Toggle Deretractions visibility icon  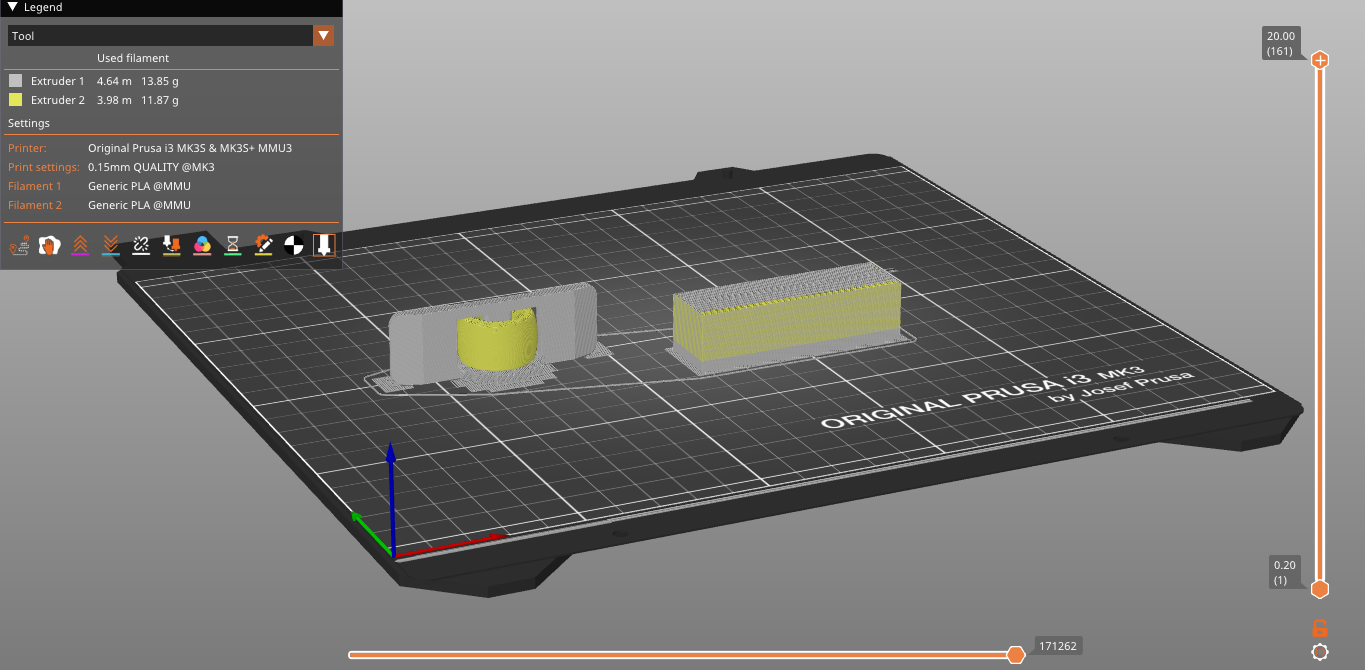click(x=111, y=245)
